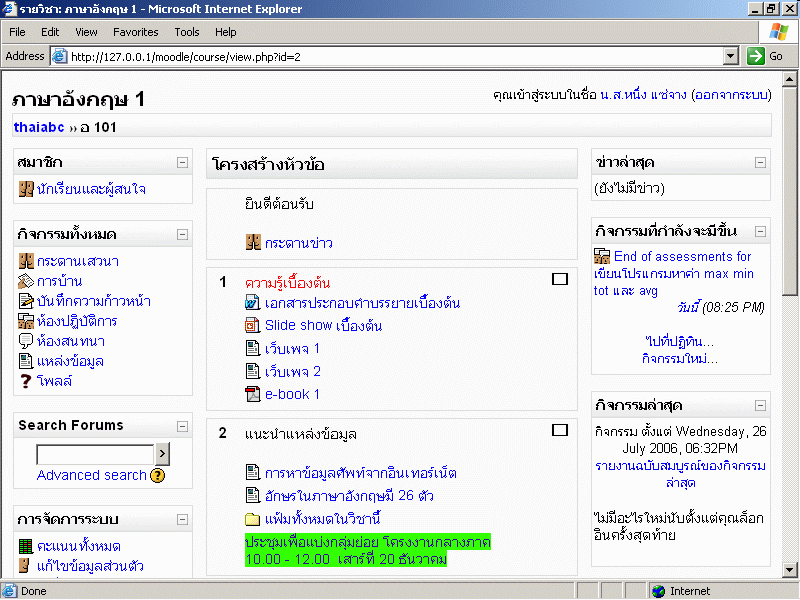The image size is (800, 600).
Task: Click the PDF icon next to e-book 1
Action: coord(253,394)
